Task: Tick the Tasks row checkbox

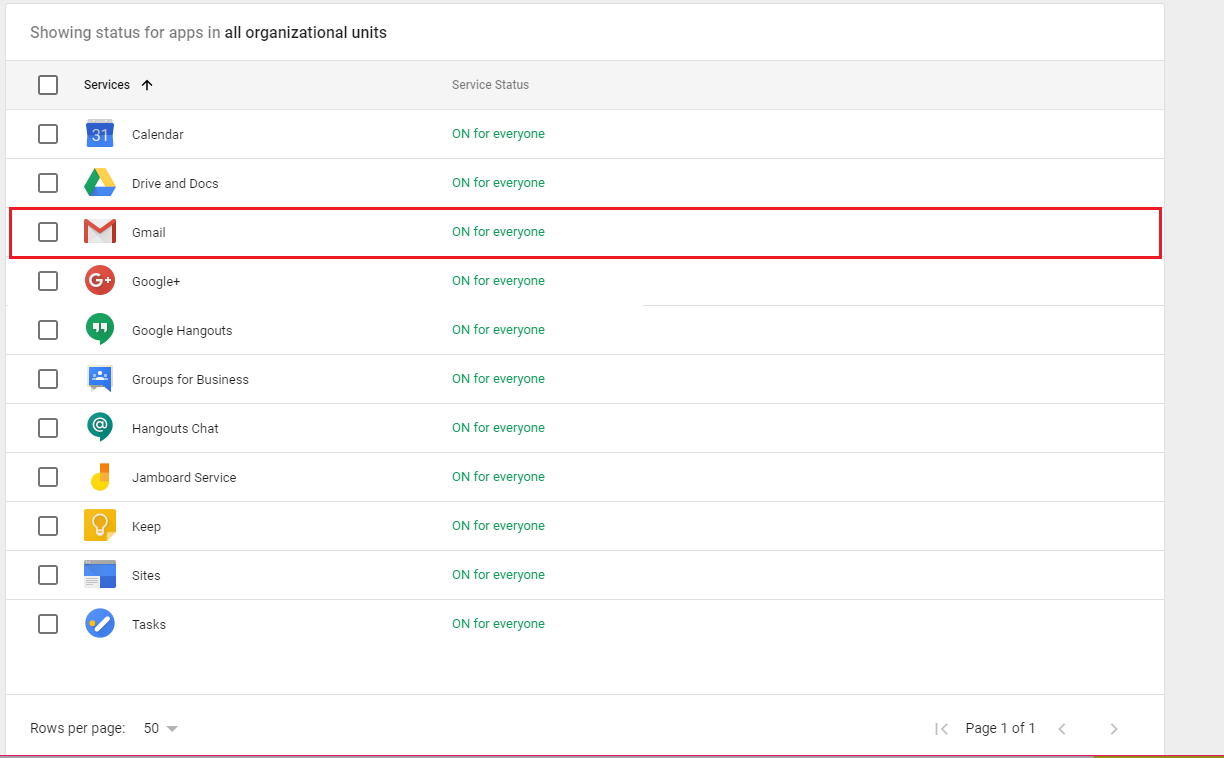Action: click(48, 624)
